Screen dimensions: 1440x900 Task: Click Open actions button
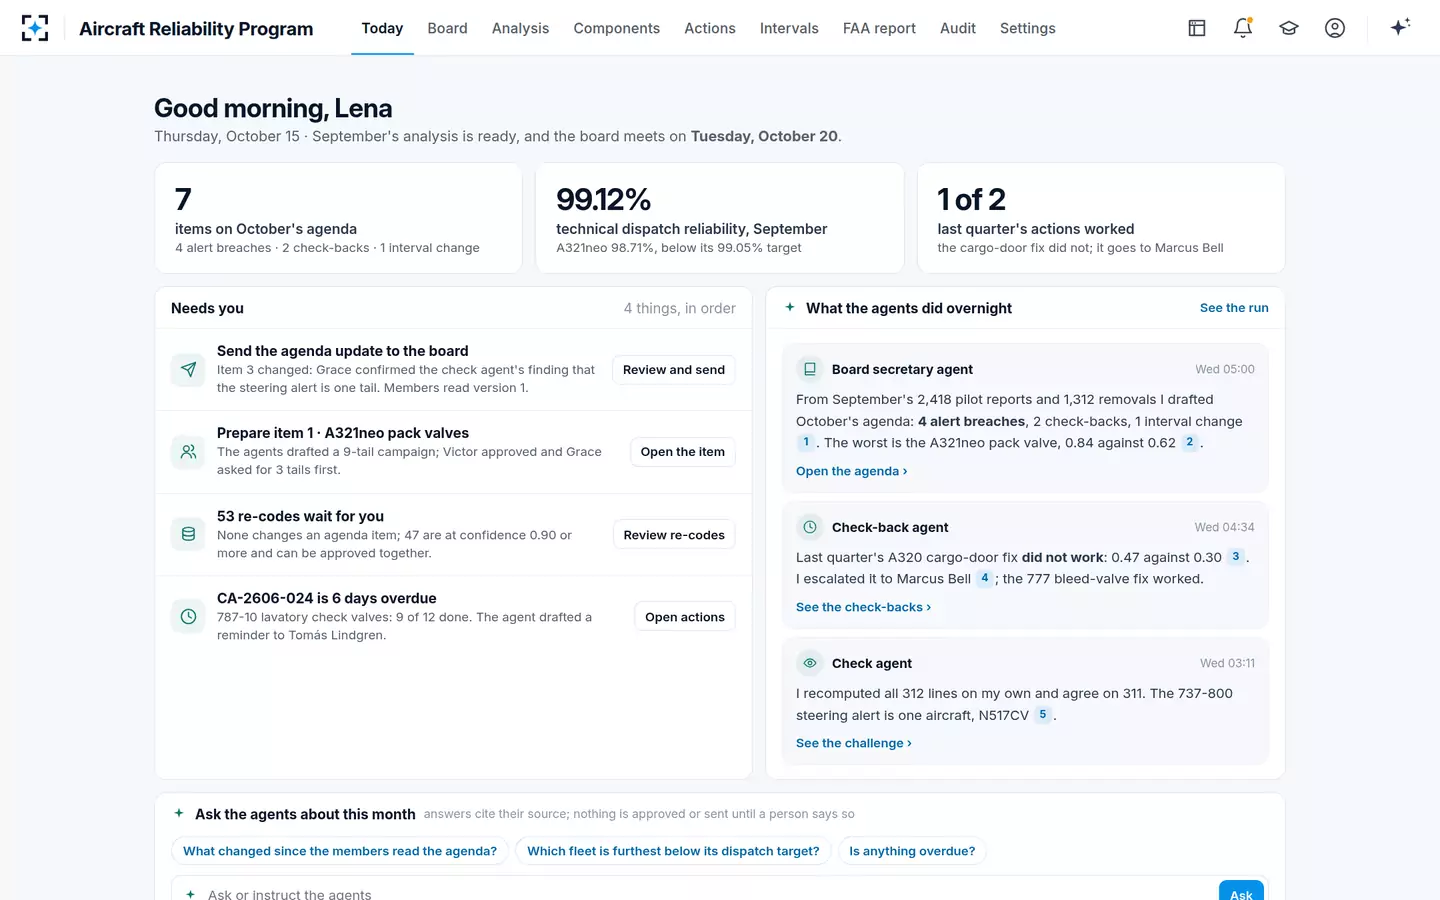click(685, 617)
